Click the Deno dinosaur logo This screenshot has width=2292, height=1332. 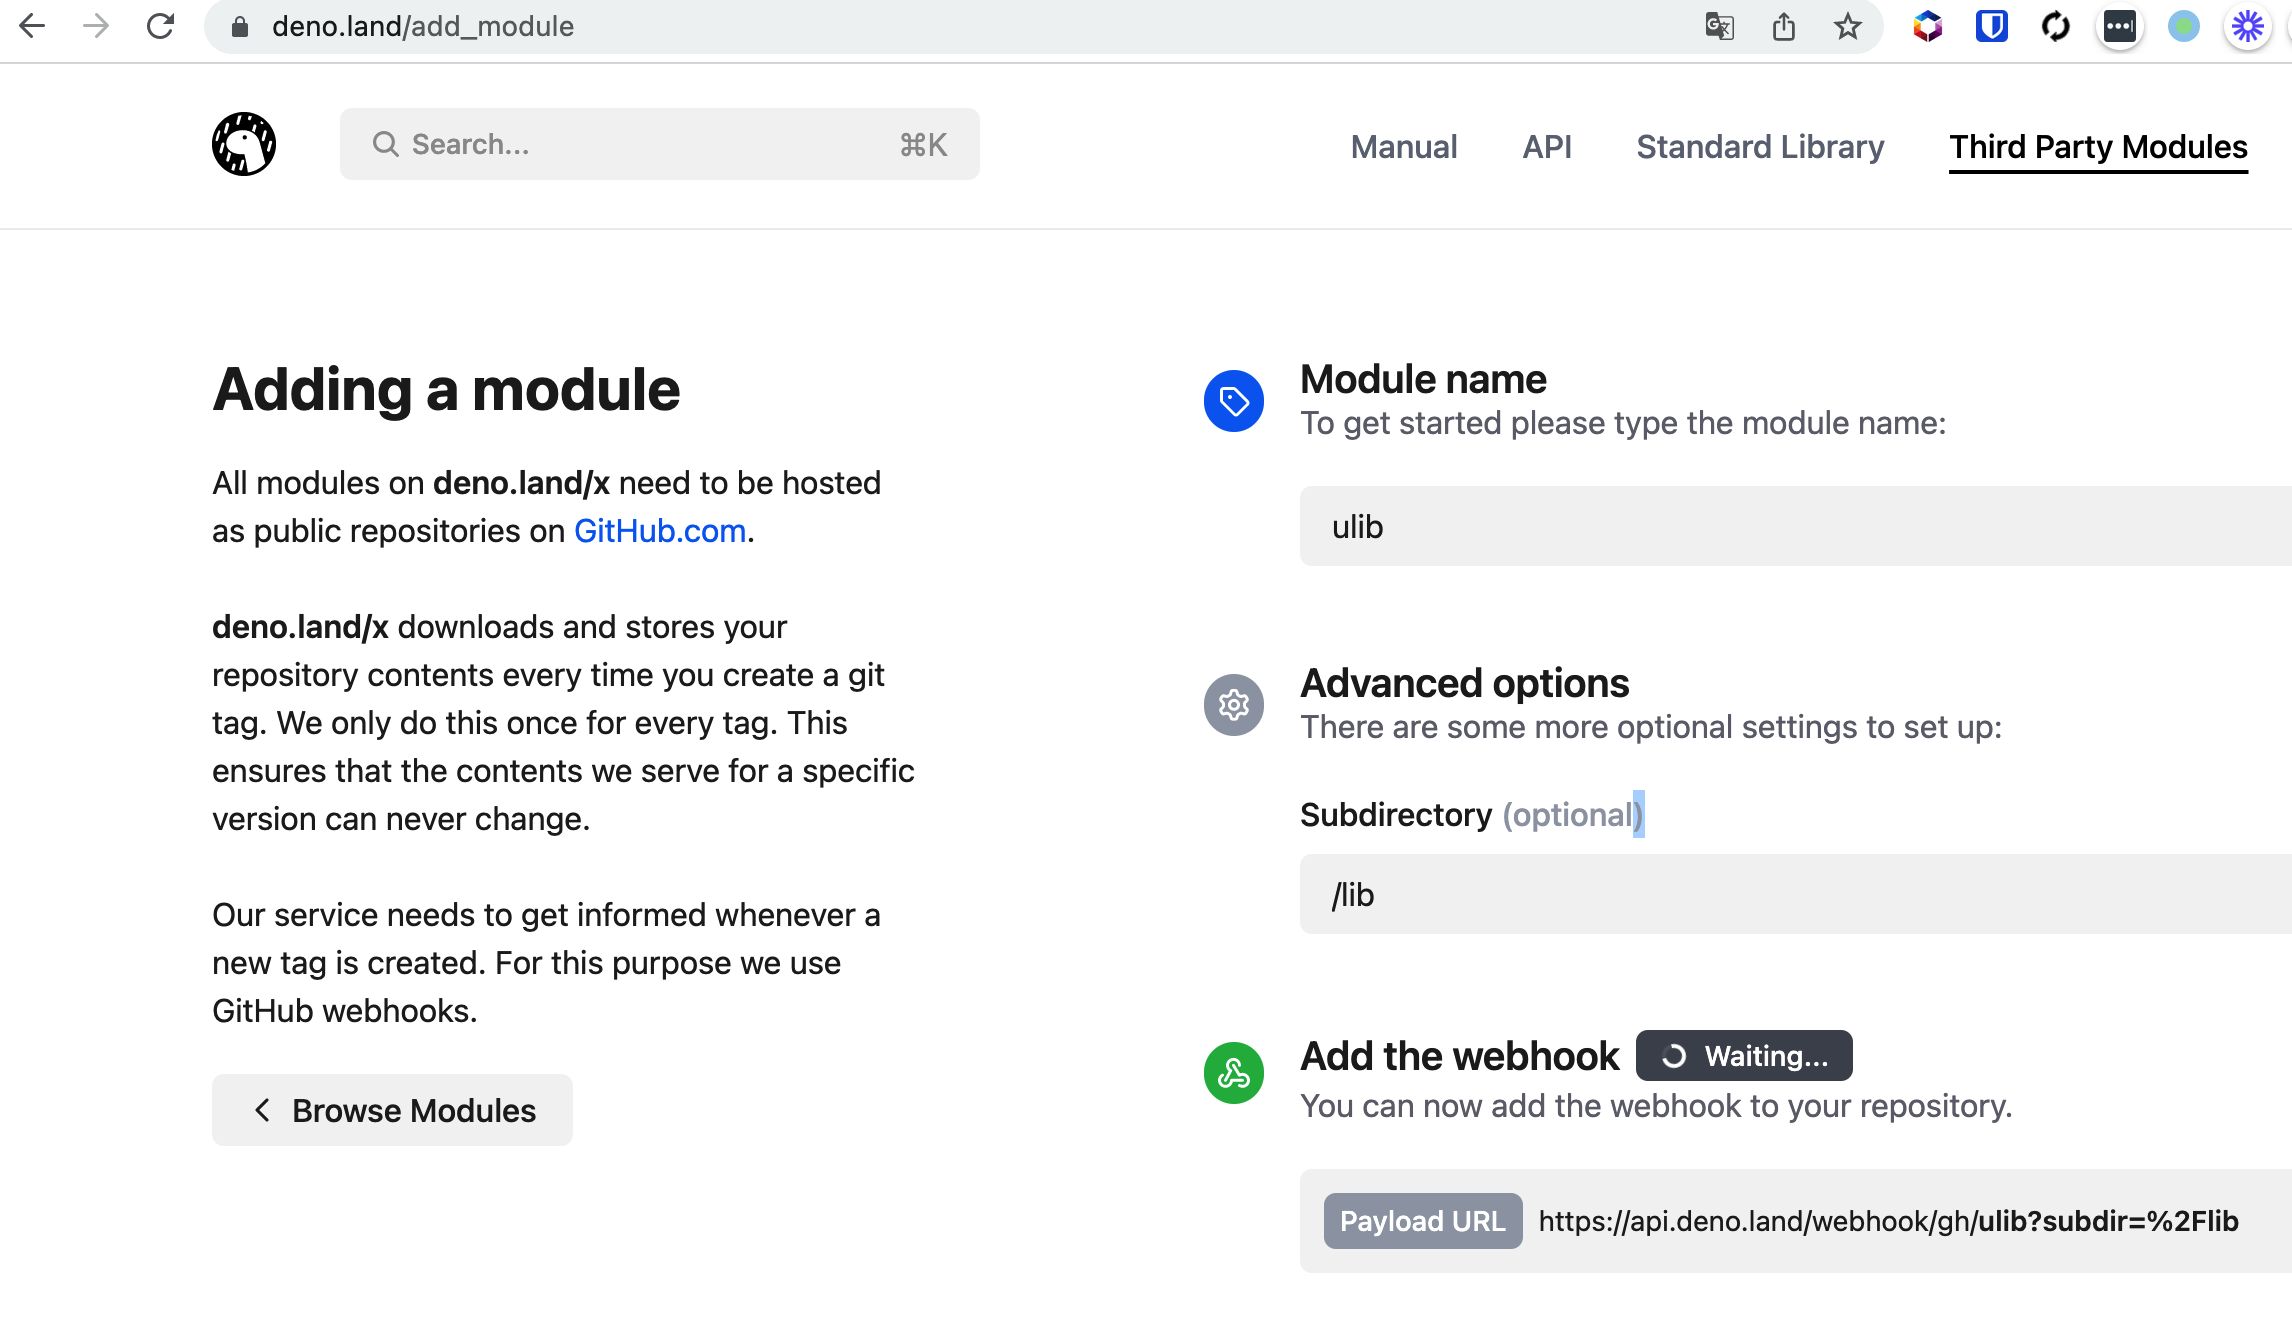pos(244,144)
